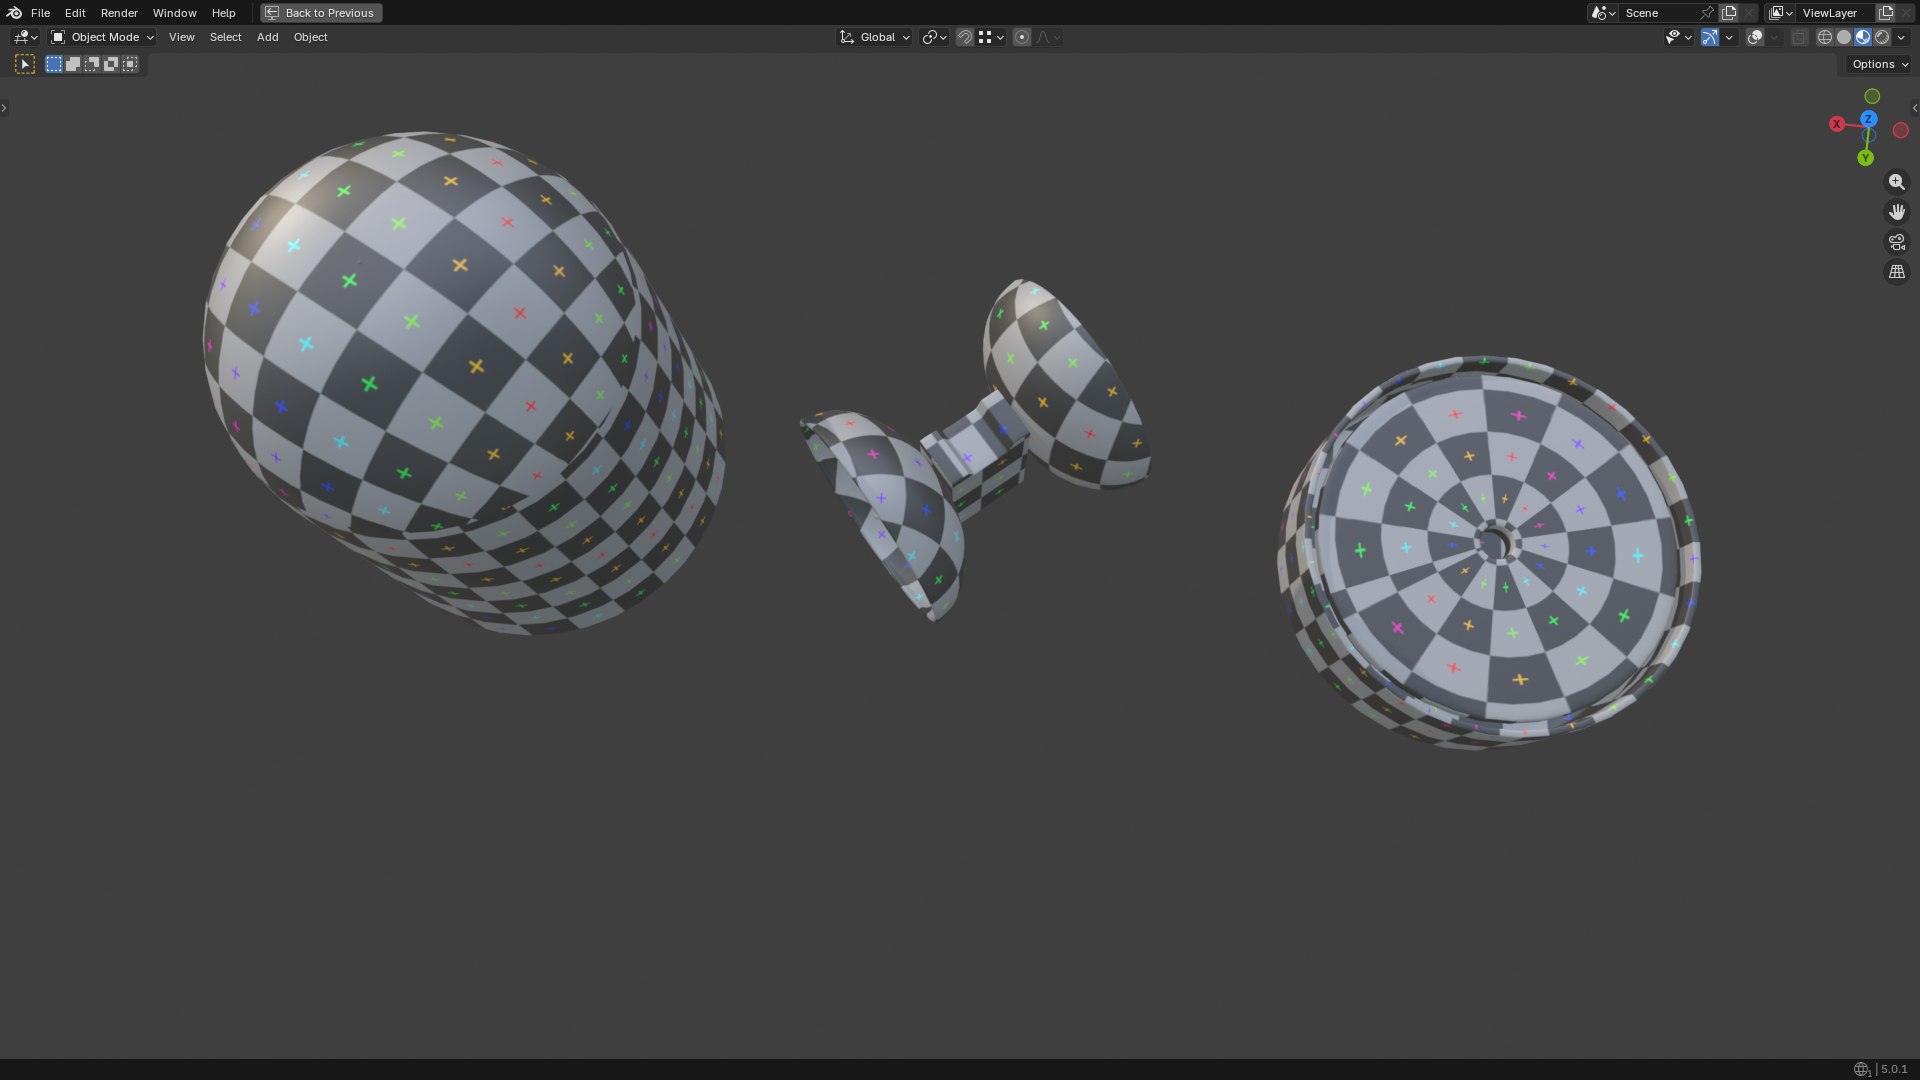Screen dimensions: 1920x1080
Task: Open the viewport Object menu
Action: point(310,37)
